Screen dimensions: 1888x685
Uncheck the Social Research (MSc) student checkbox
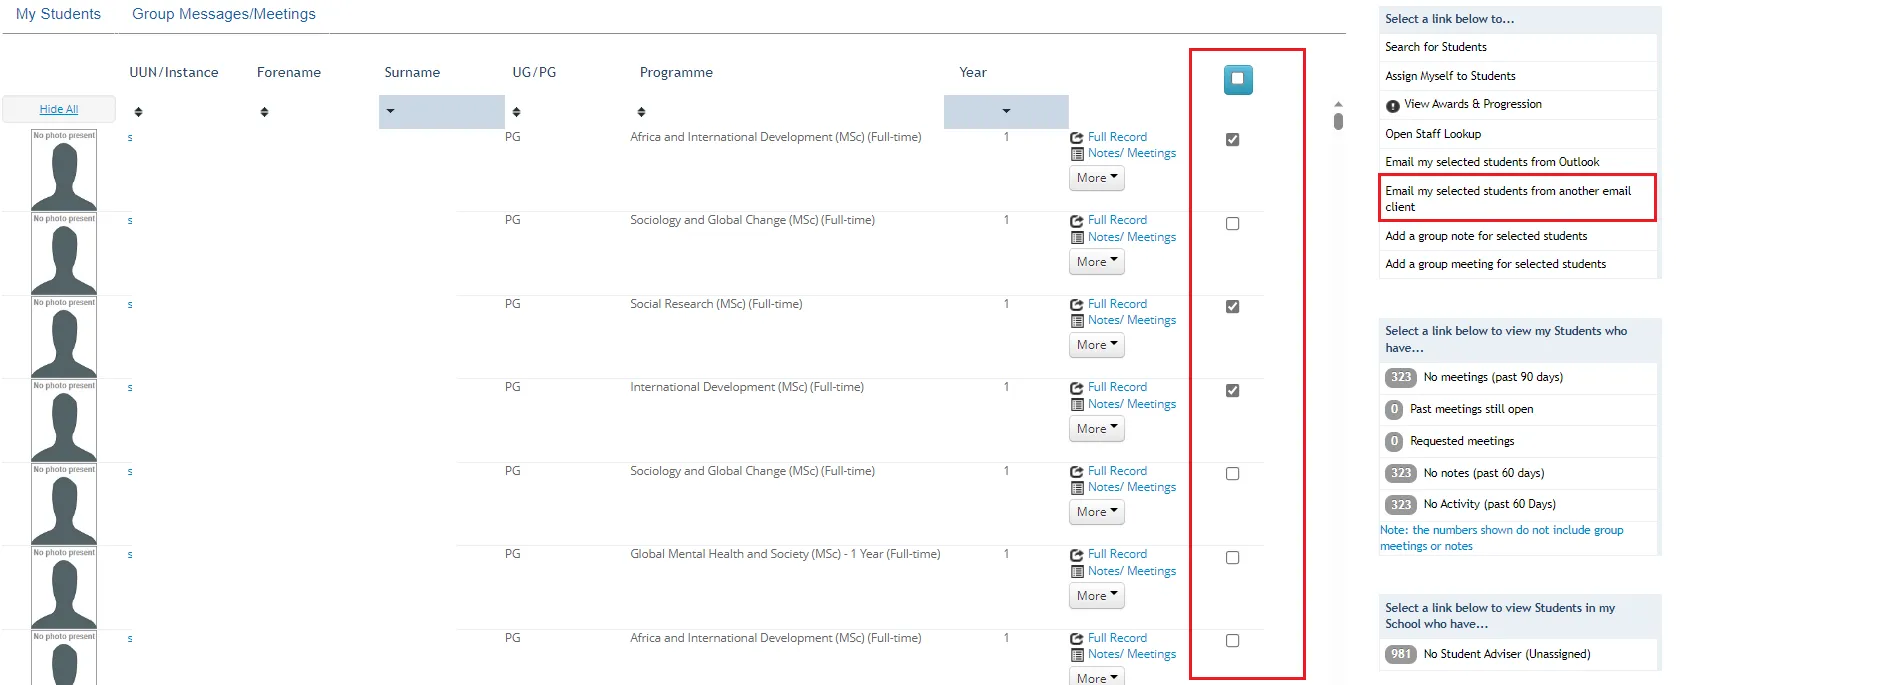pyautogui.click(x=1232, y=307)
